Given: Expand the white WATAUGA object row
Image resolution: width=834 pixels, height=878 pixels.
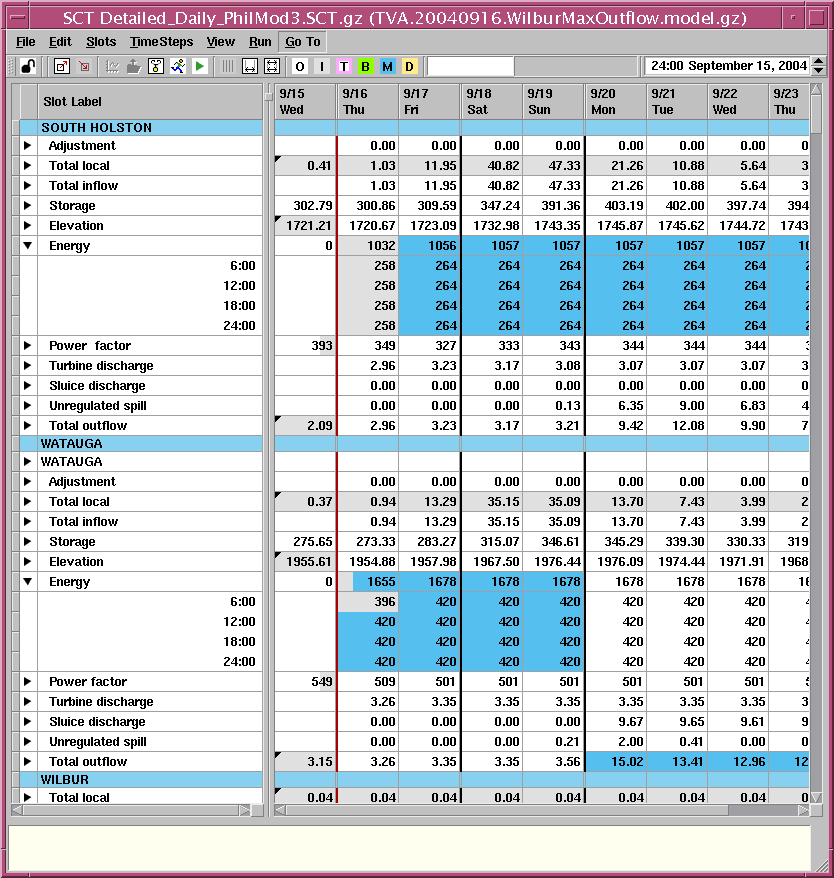Looking at the screenshot, I should pos(27,462).
